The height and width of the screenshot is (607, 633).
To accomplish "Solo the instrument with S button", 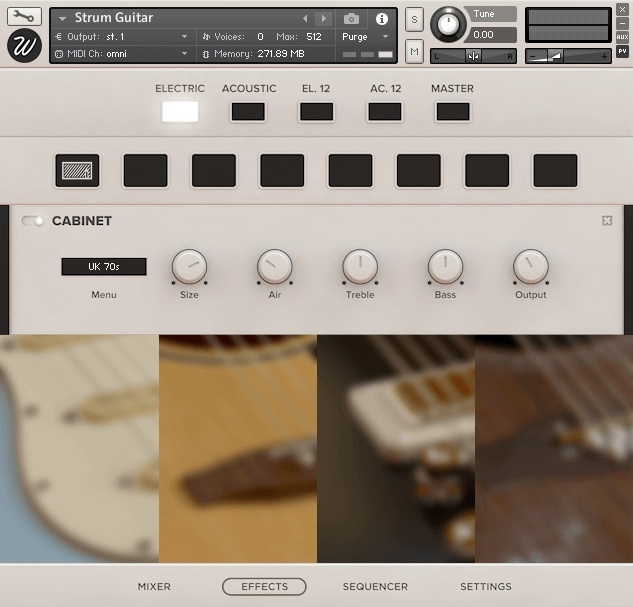I will (414, 21).
